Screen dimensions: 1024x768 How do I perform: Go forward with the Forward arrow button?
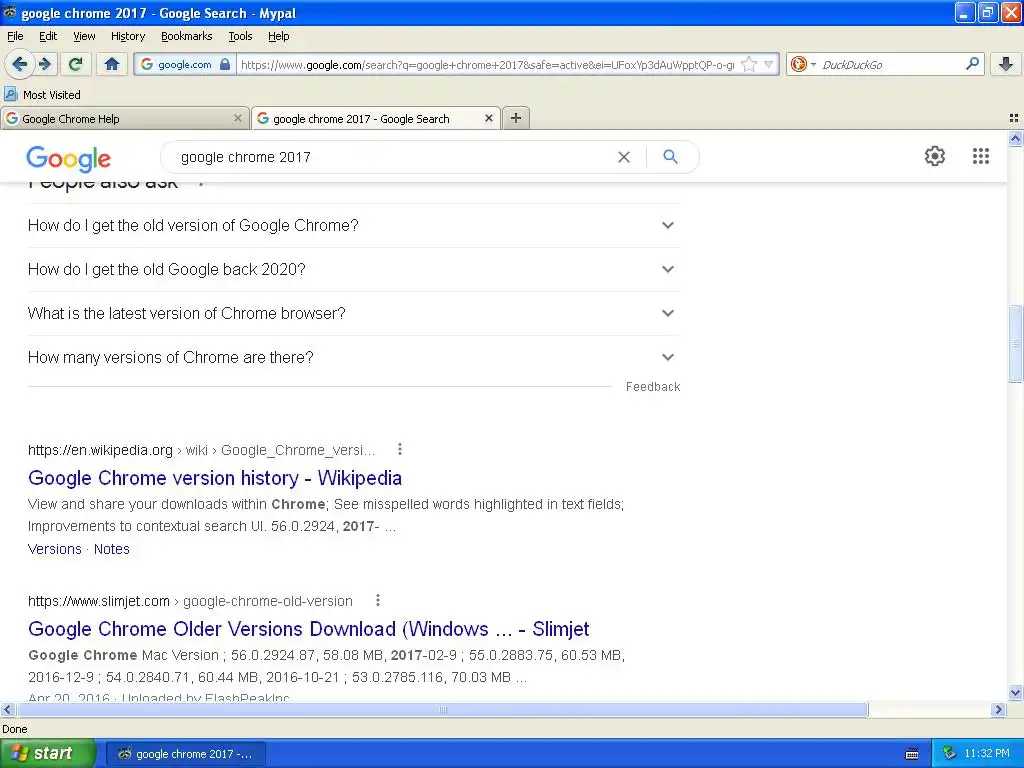tap(45, 64)
